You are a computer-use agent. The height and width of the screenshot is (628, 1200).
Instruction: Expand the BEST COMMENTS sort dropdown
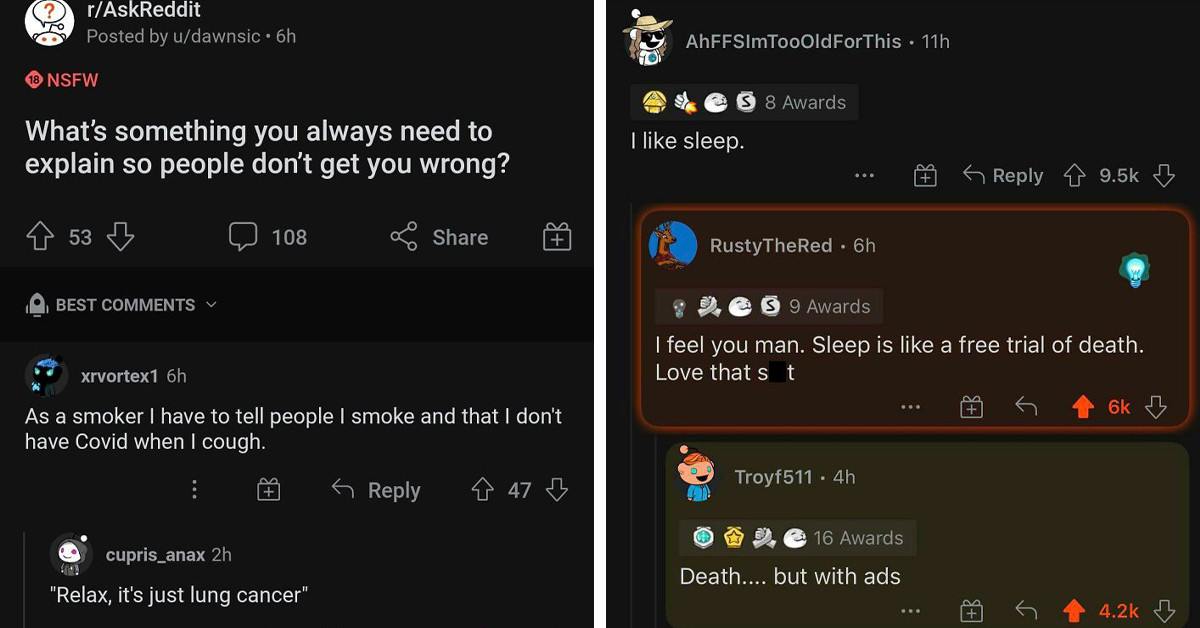(122, 305)
